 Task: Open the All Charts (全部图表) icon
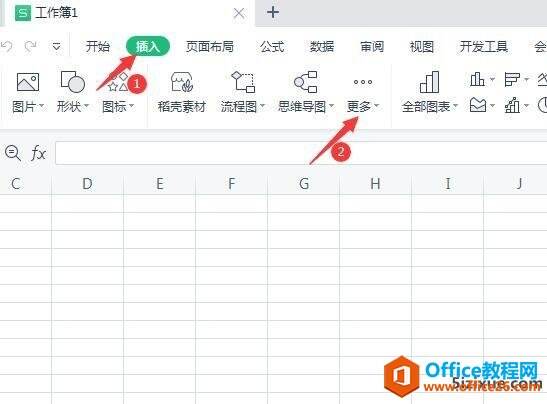(429, 82)
